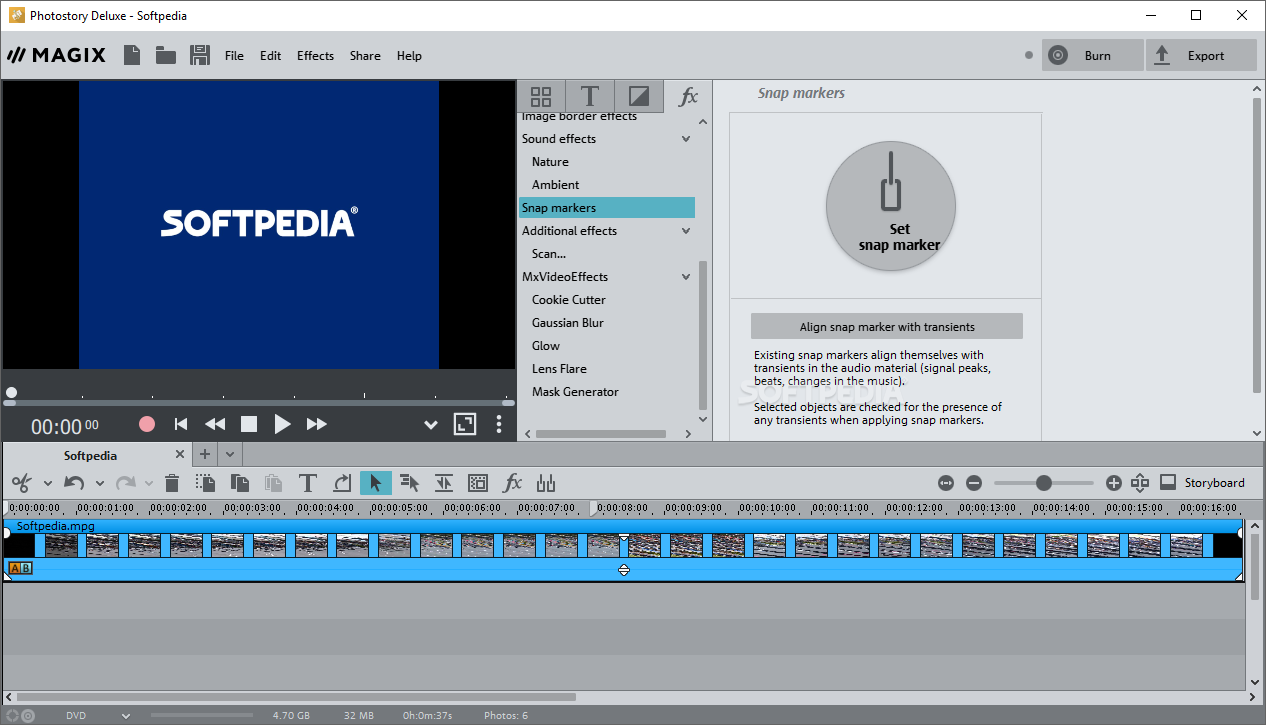Open the File menu

click(234, 56)
